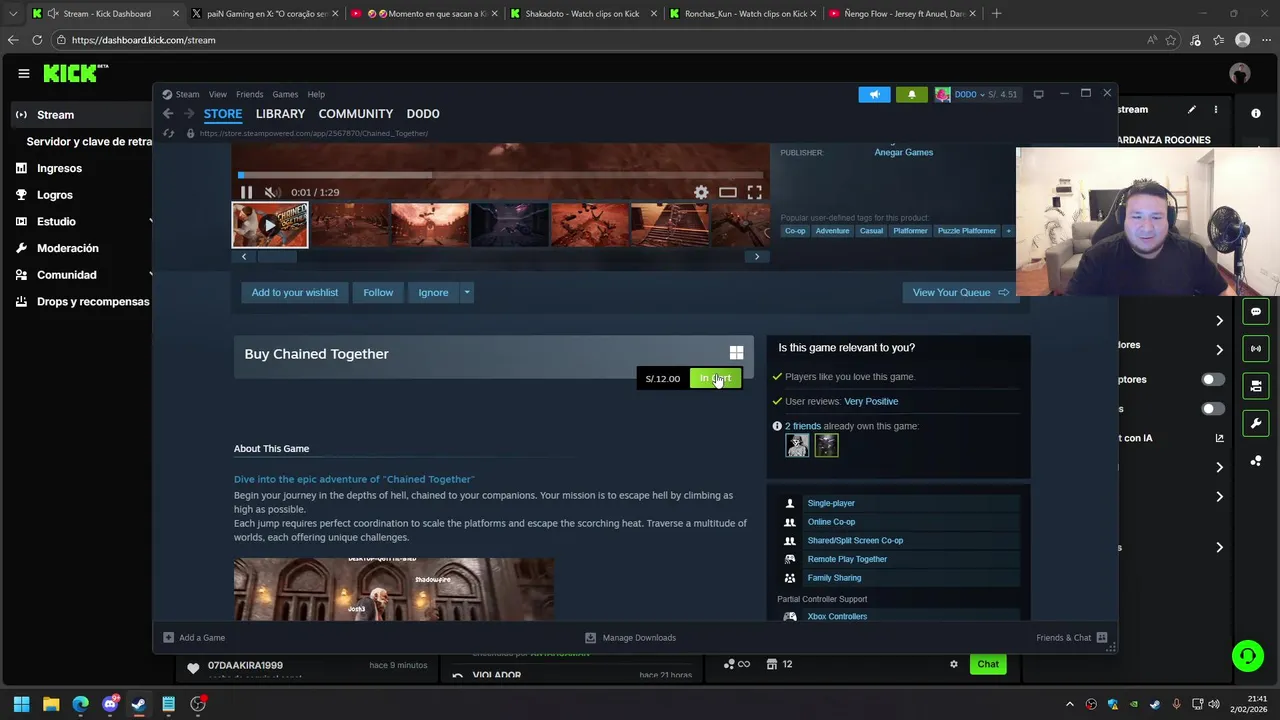The image size is (1280, 720).
Task: Open Steam announcements megaphone icon
Action: click(874, 94)
